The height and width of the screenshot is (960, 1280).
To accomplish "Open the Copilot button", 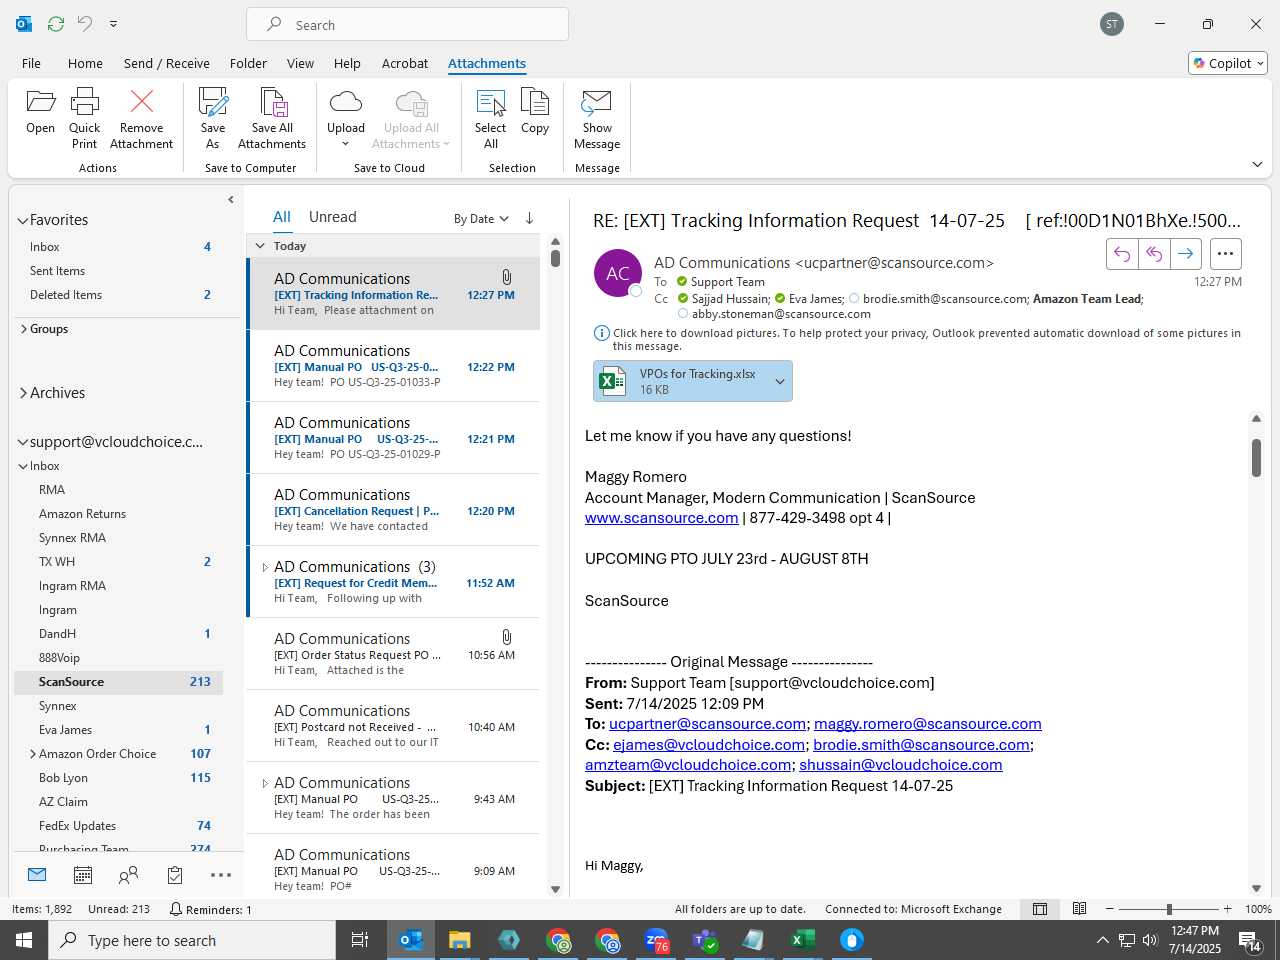I will [1228, 63].
